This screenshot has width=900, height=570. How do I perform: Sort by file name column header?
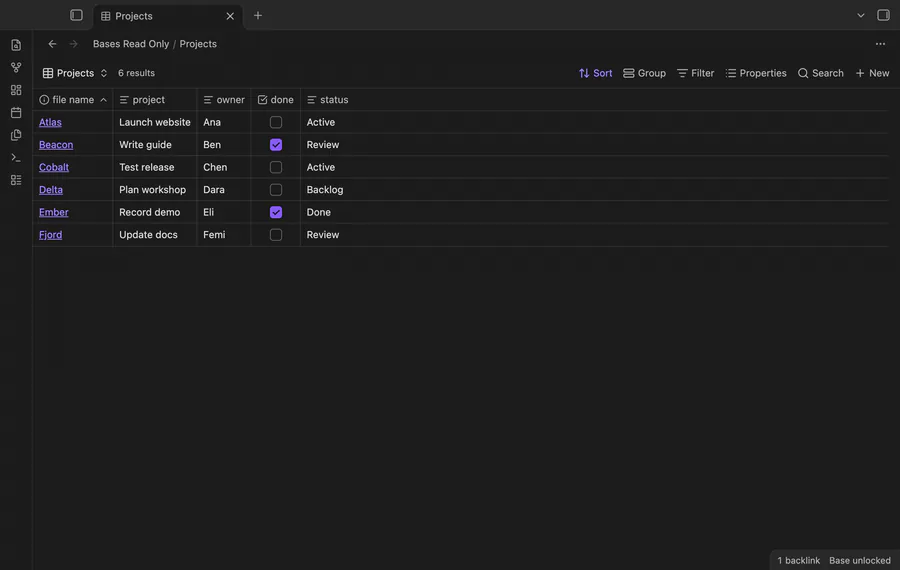[73, 99]
